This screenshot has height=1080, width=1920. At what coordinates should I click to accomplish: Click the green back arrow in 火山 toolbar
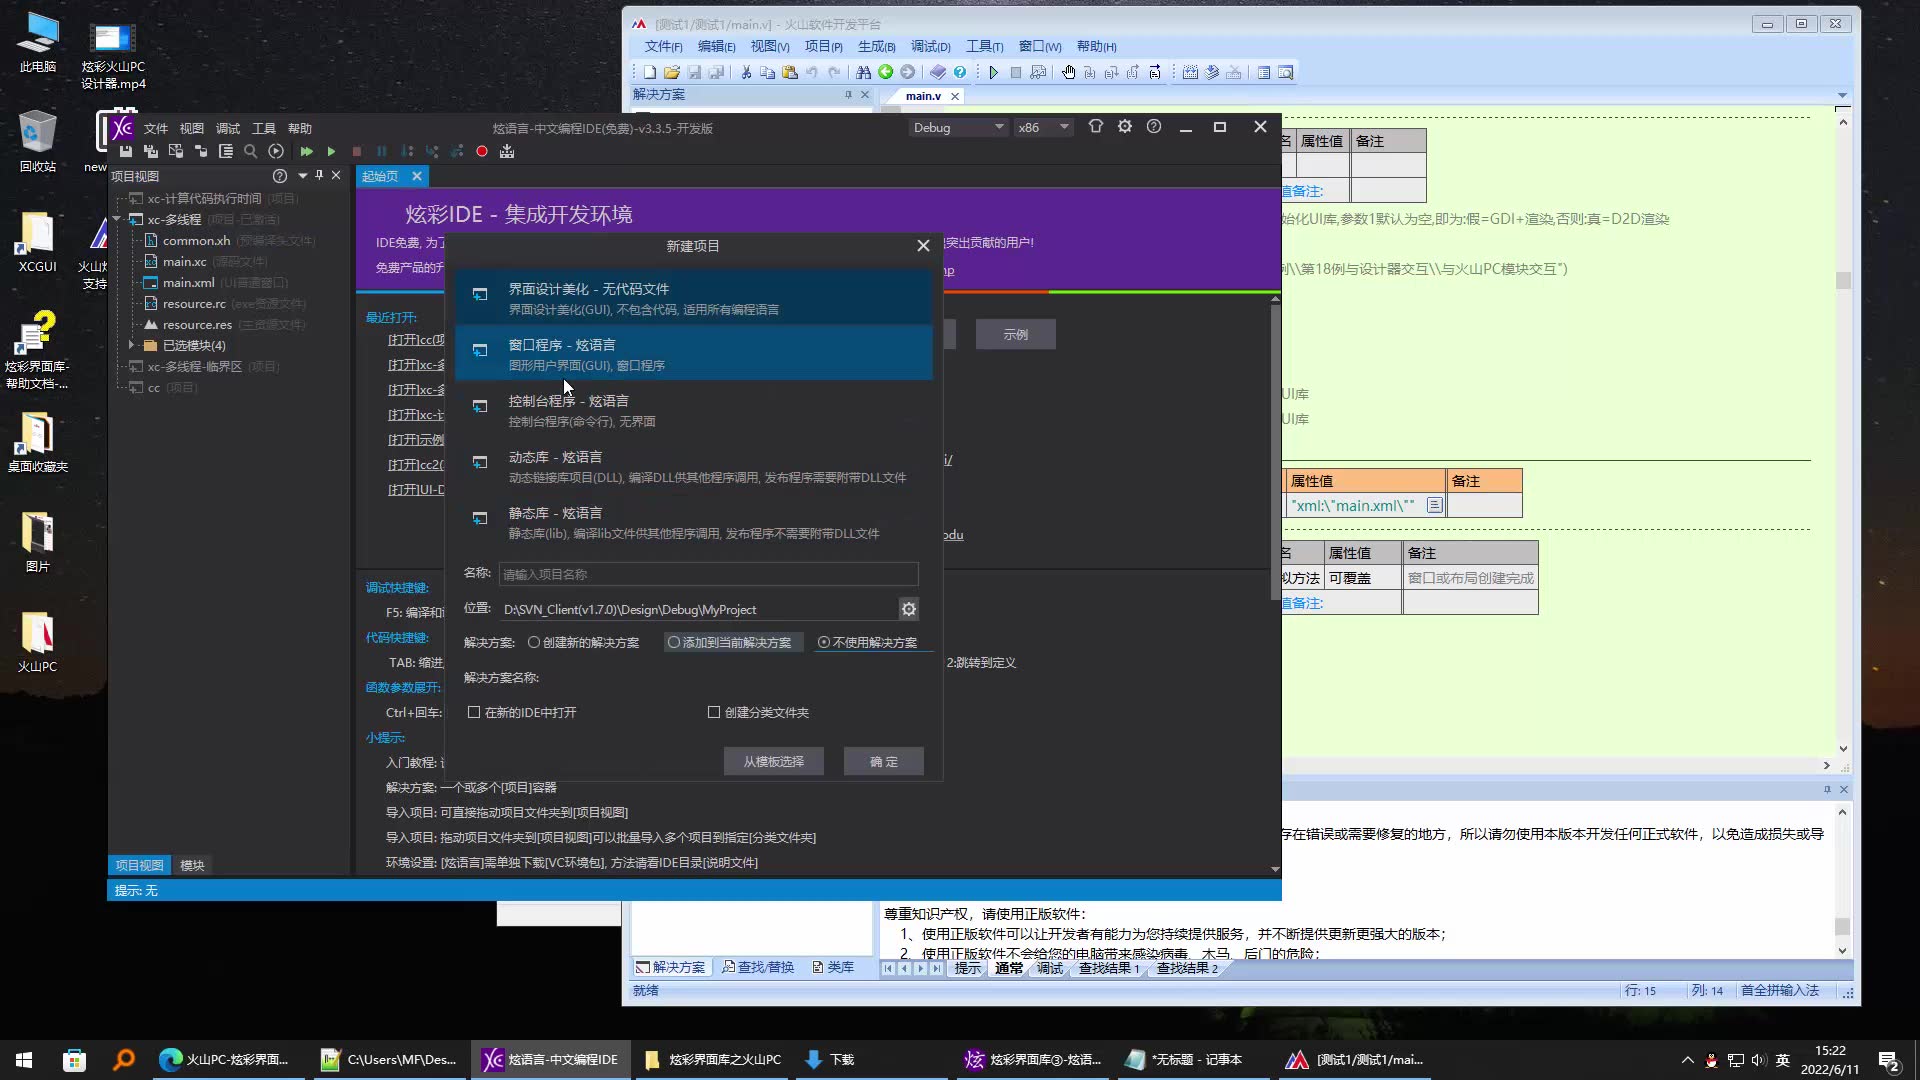tap(886, 72)
